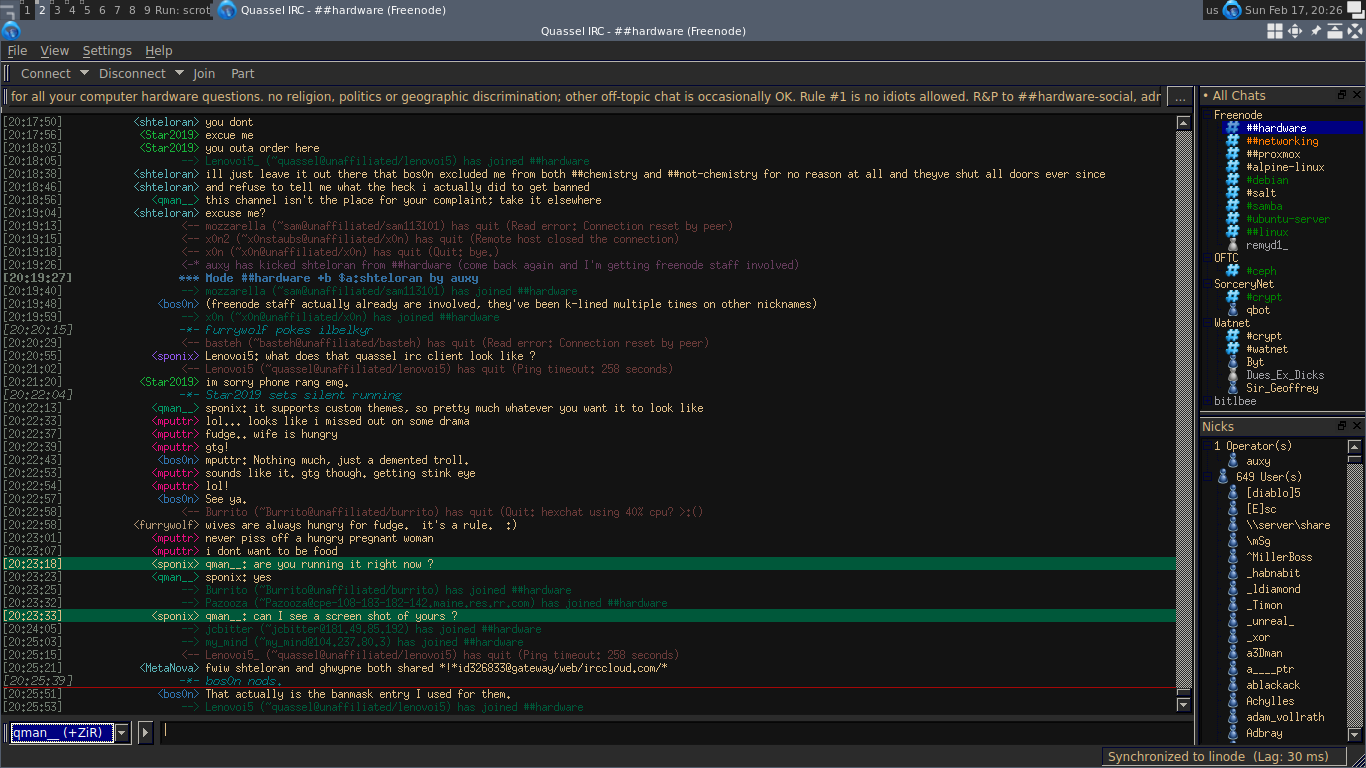Click the user icon next to remyd1_
1366x768 pixels.
[x=1232, y=245]
